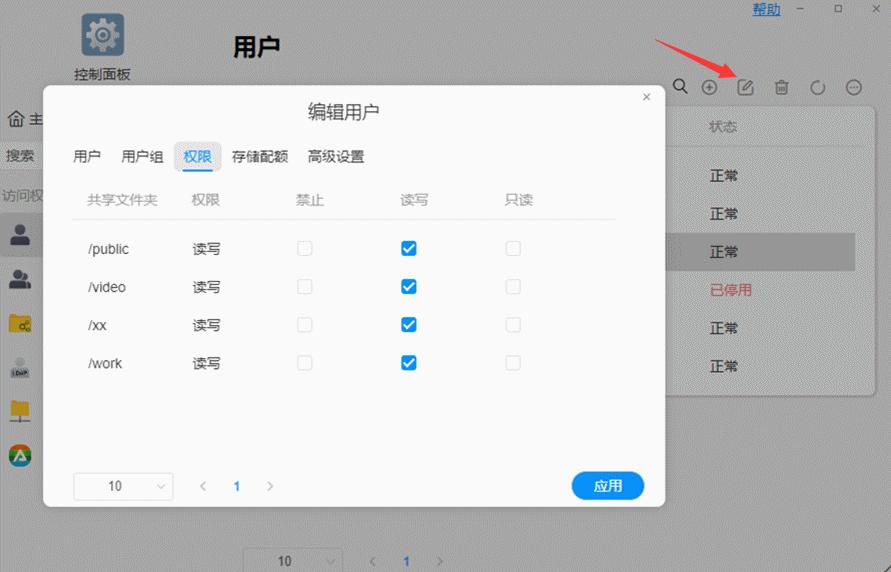Open the shared folder sidebar icon
Viewport: 891px width, 572px height.
tap(20, 324)
